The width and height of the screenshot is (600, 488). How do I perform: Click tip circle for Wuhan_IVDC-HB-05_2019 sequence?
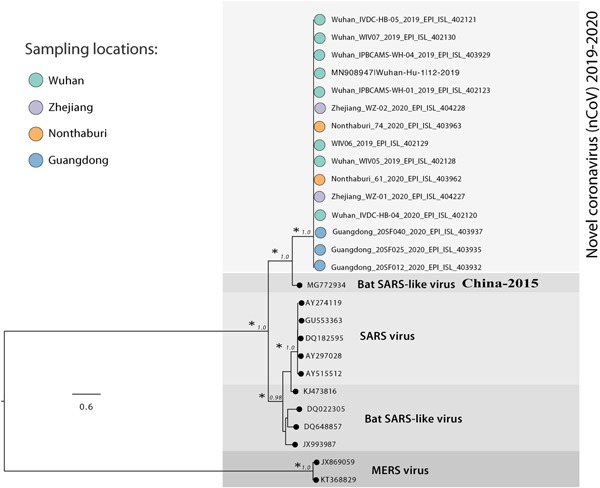pyautogui.click(x=319, y=20)
